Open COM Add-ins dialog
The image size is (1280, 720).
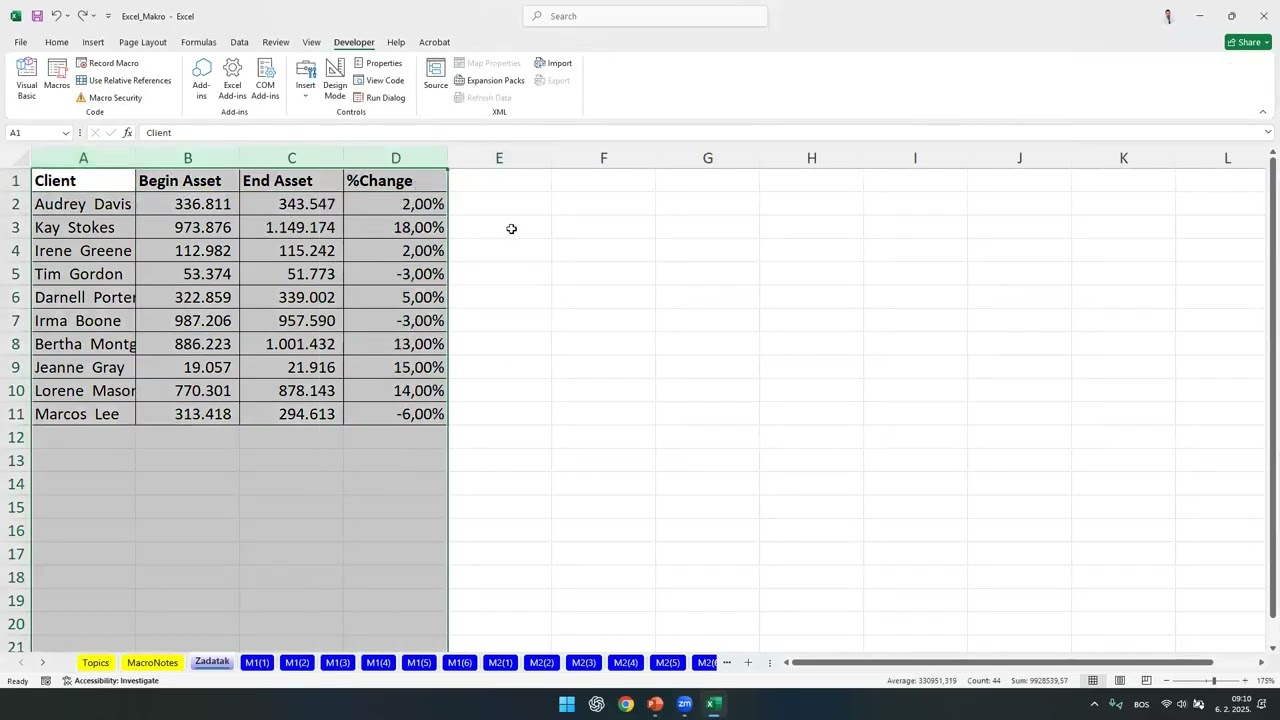click(266, 79)
